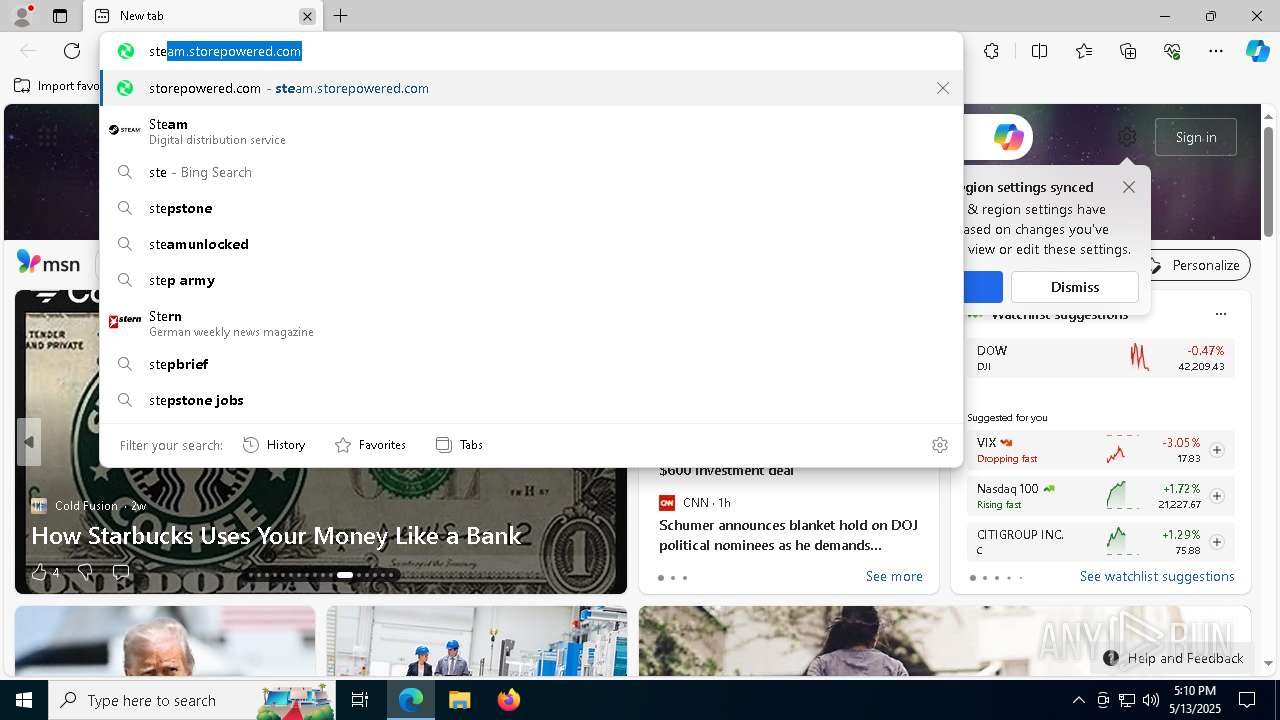Open See watchlist suggestions link

click(x=1157, y=576)
